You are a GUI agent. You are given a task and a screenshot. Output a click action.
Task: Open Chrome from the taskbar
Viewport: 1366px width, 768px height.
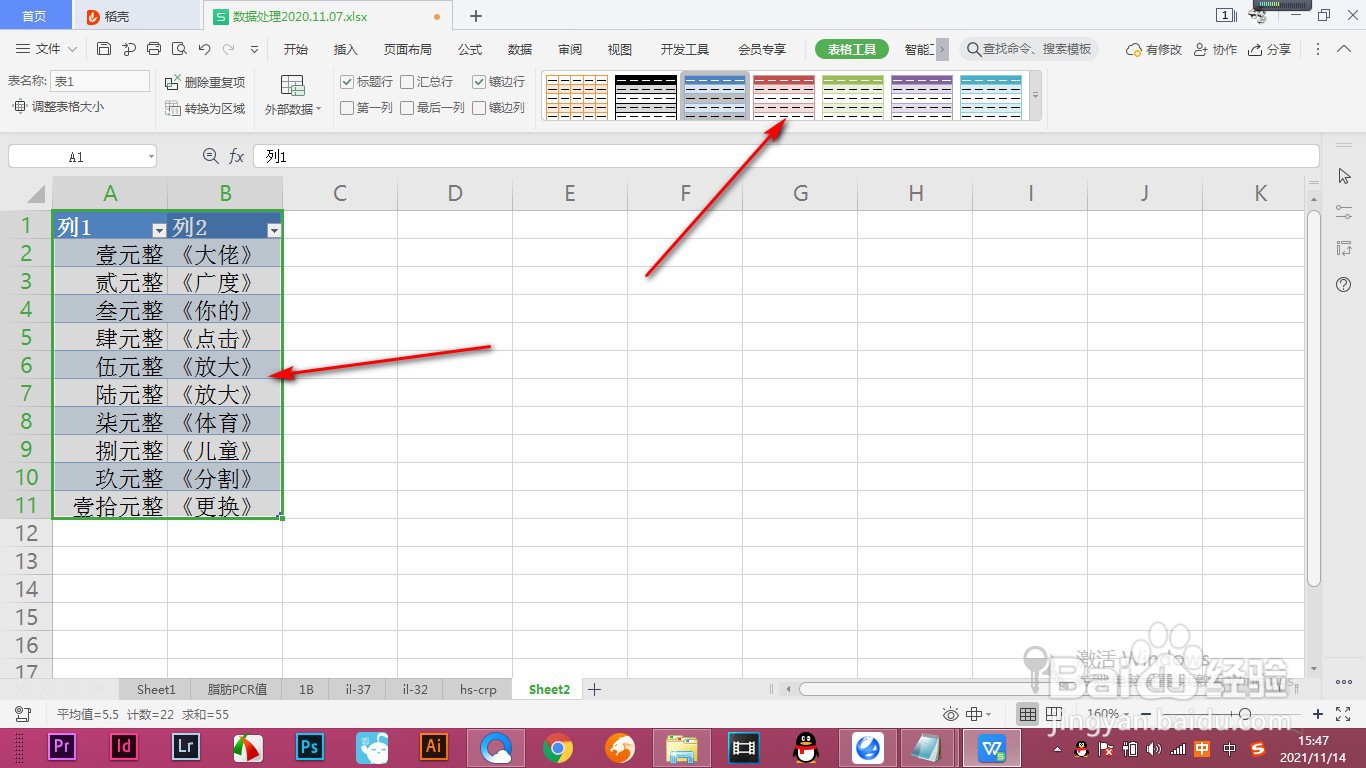click(558, 747)
